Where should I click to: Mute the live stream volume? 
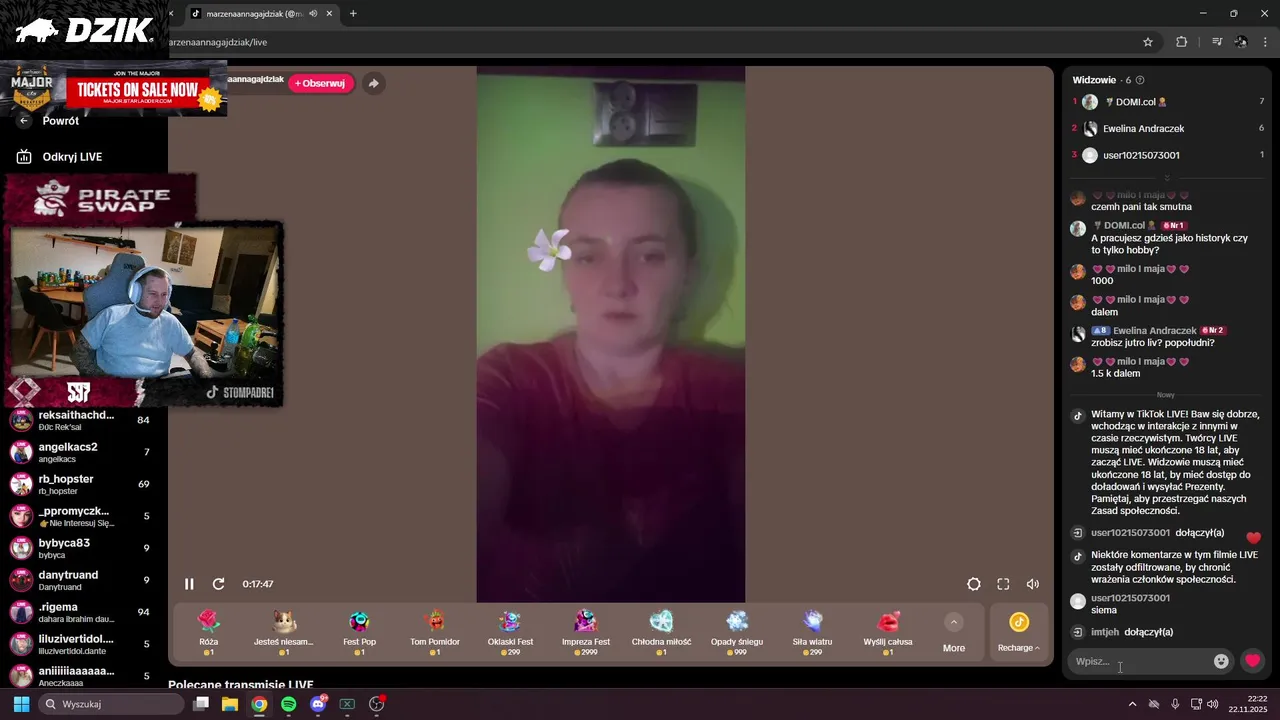tap(1033, 584)
